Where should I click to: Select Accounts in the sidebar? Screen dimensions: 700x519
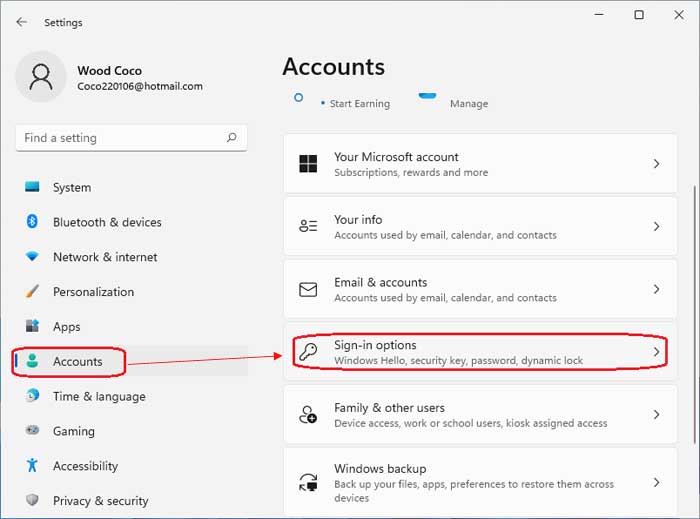tap(131, 361)
